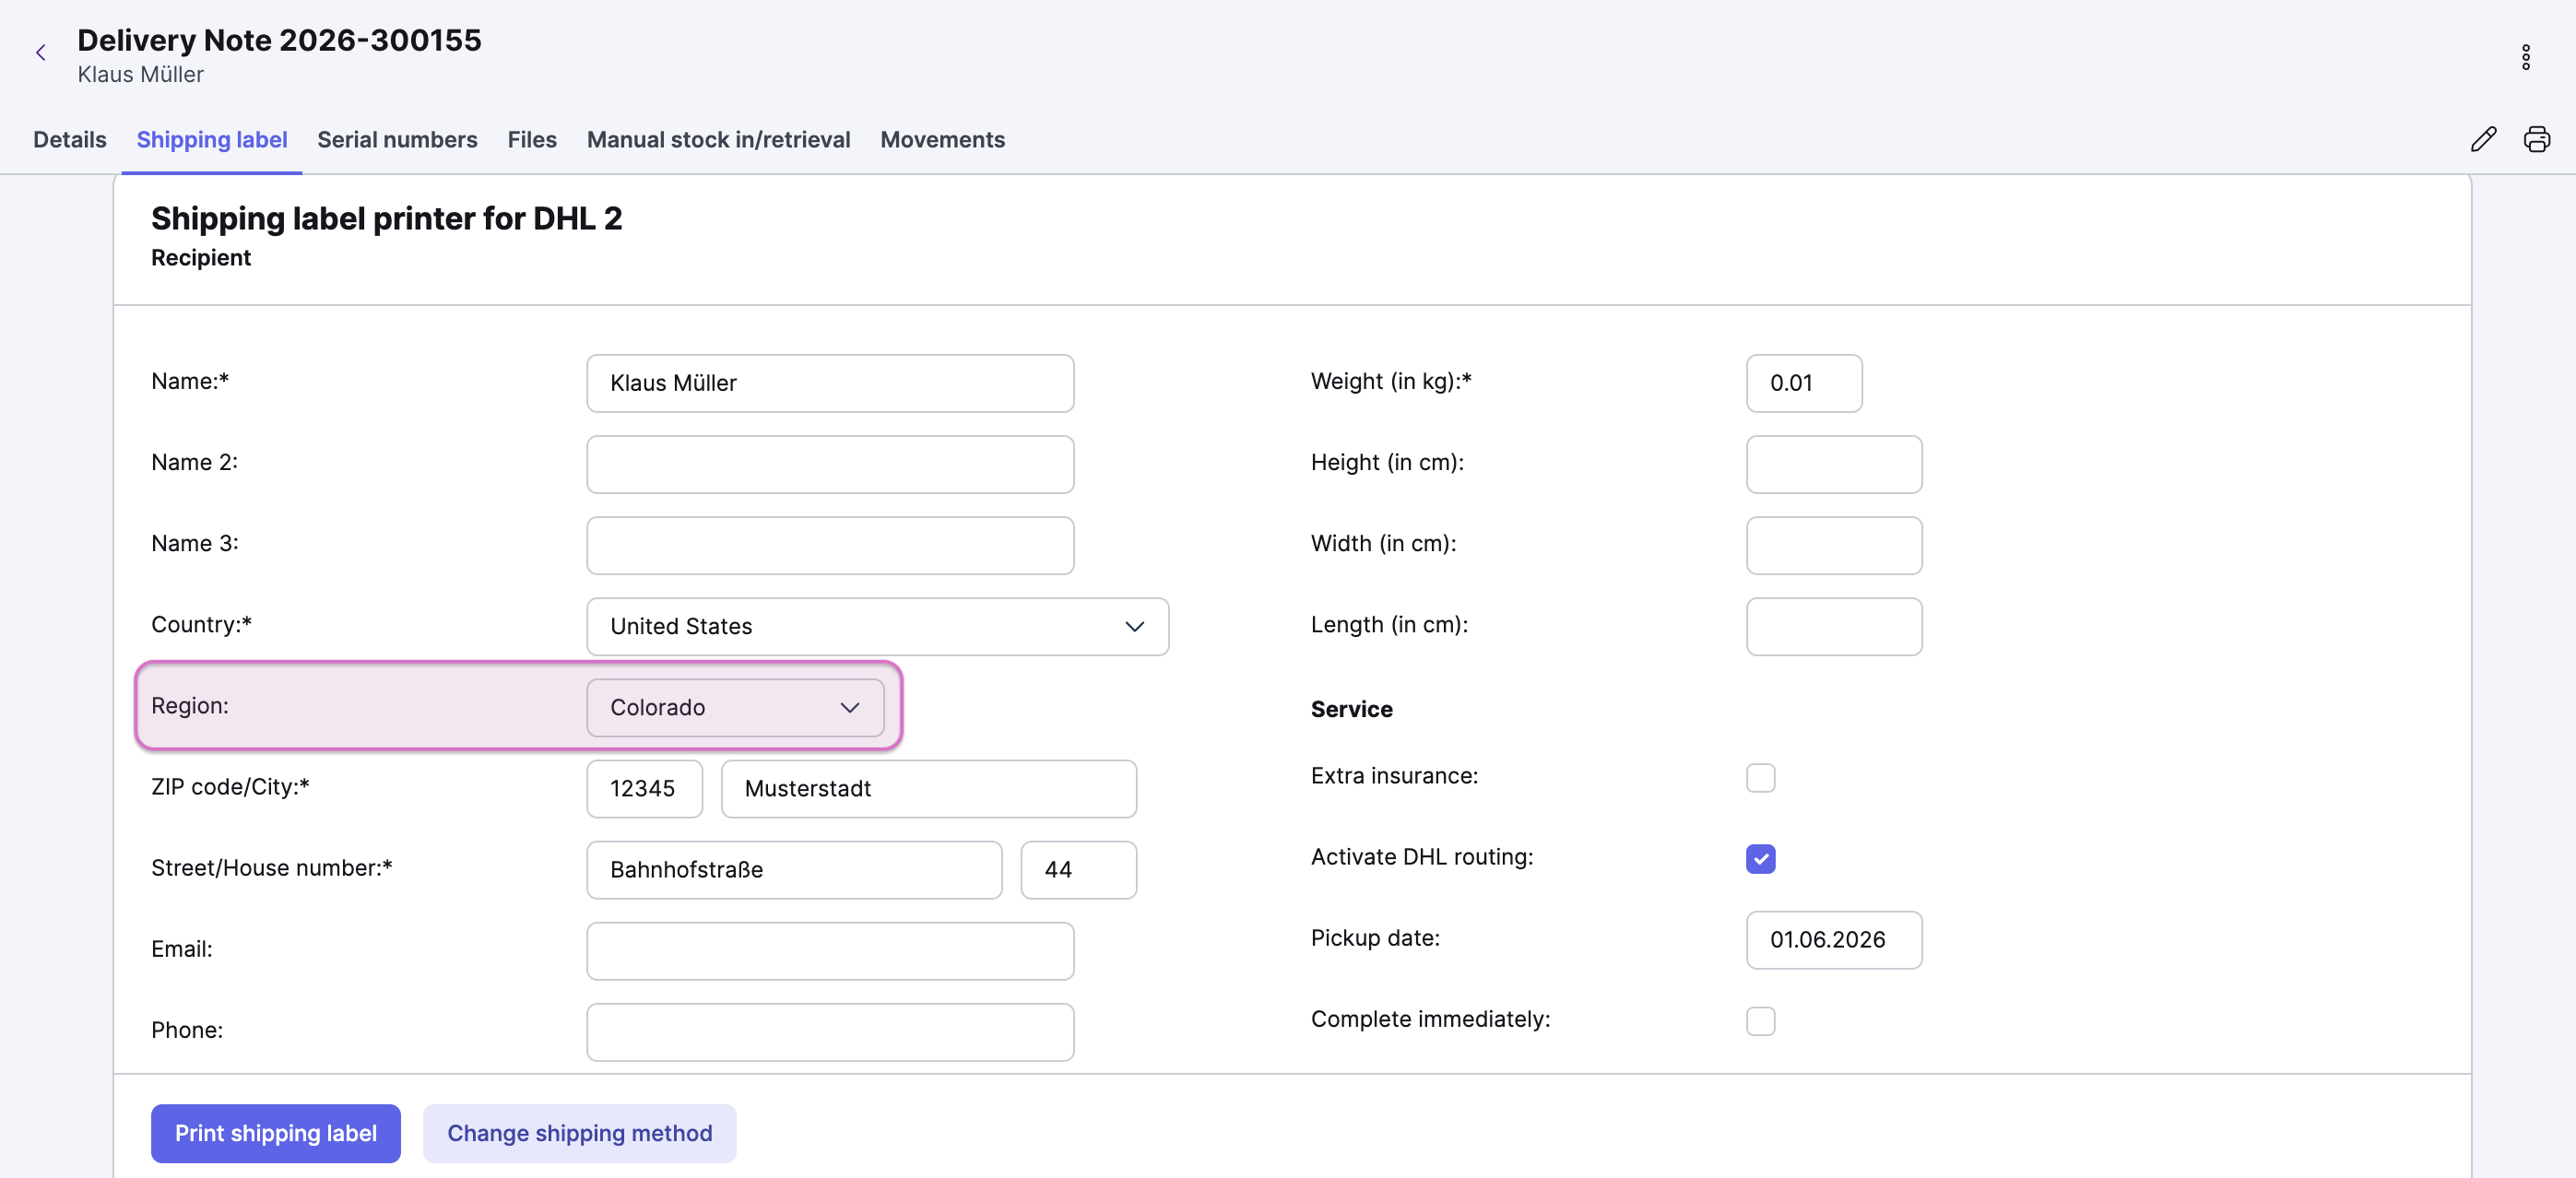
Task: Expand the Region dropdown set to Colorado
Action: pyautogui.click(x=735, y=707)
